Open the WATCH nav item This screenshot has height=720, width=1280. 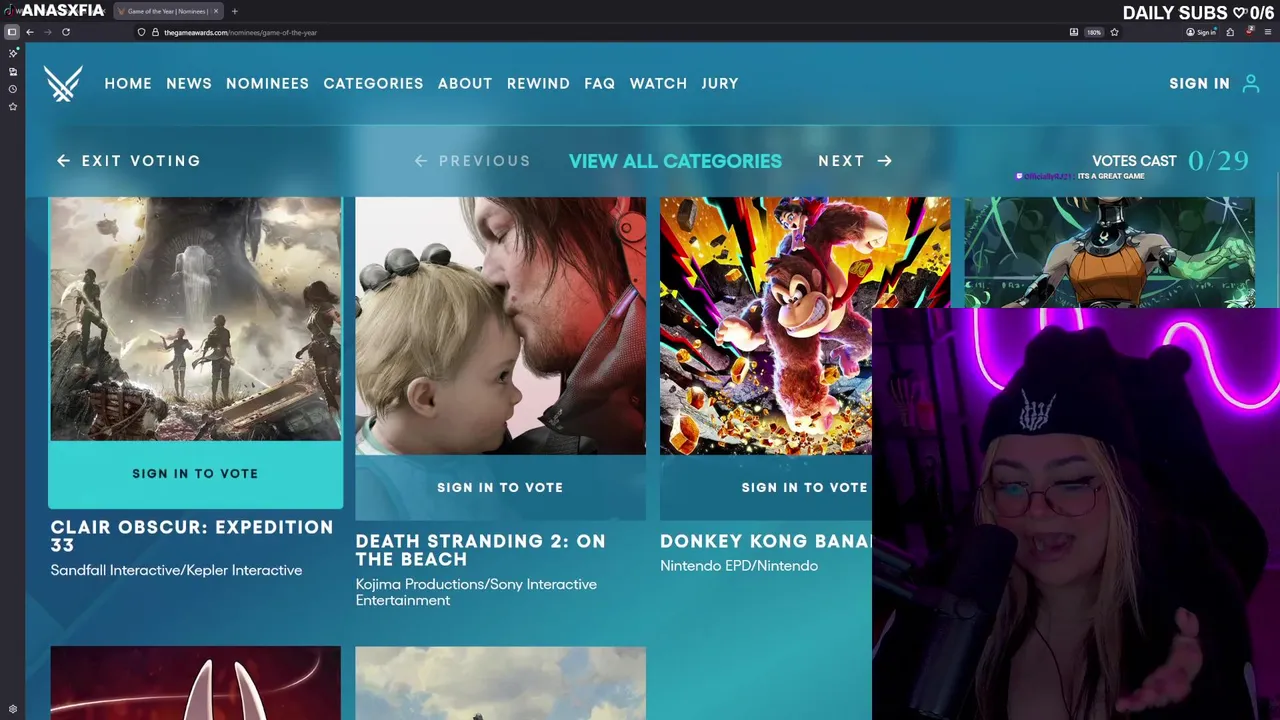(658, 84)
